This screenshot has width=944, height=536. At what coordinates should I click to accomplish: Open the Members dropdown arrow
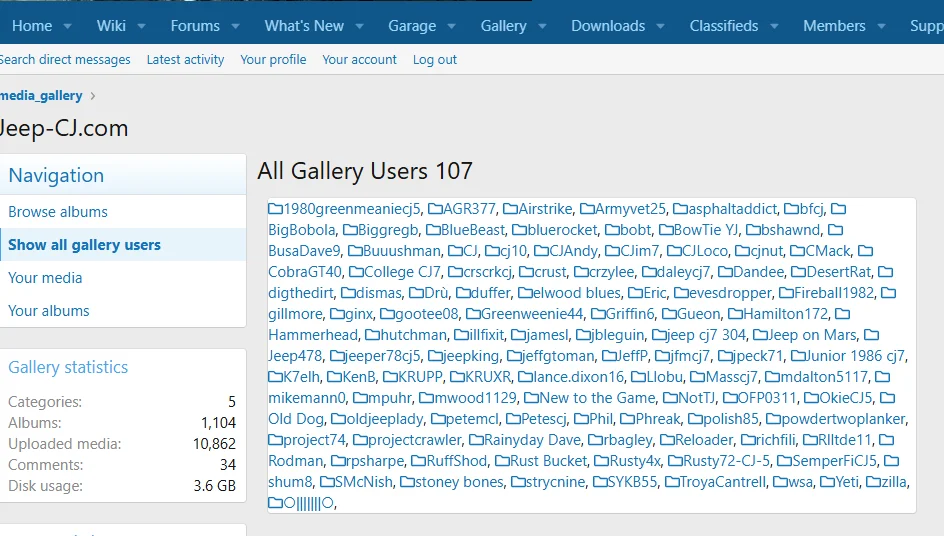pyautogui.click(x=881, y=26)
